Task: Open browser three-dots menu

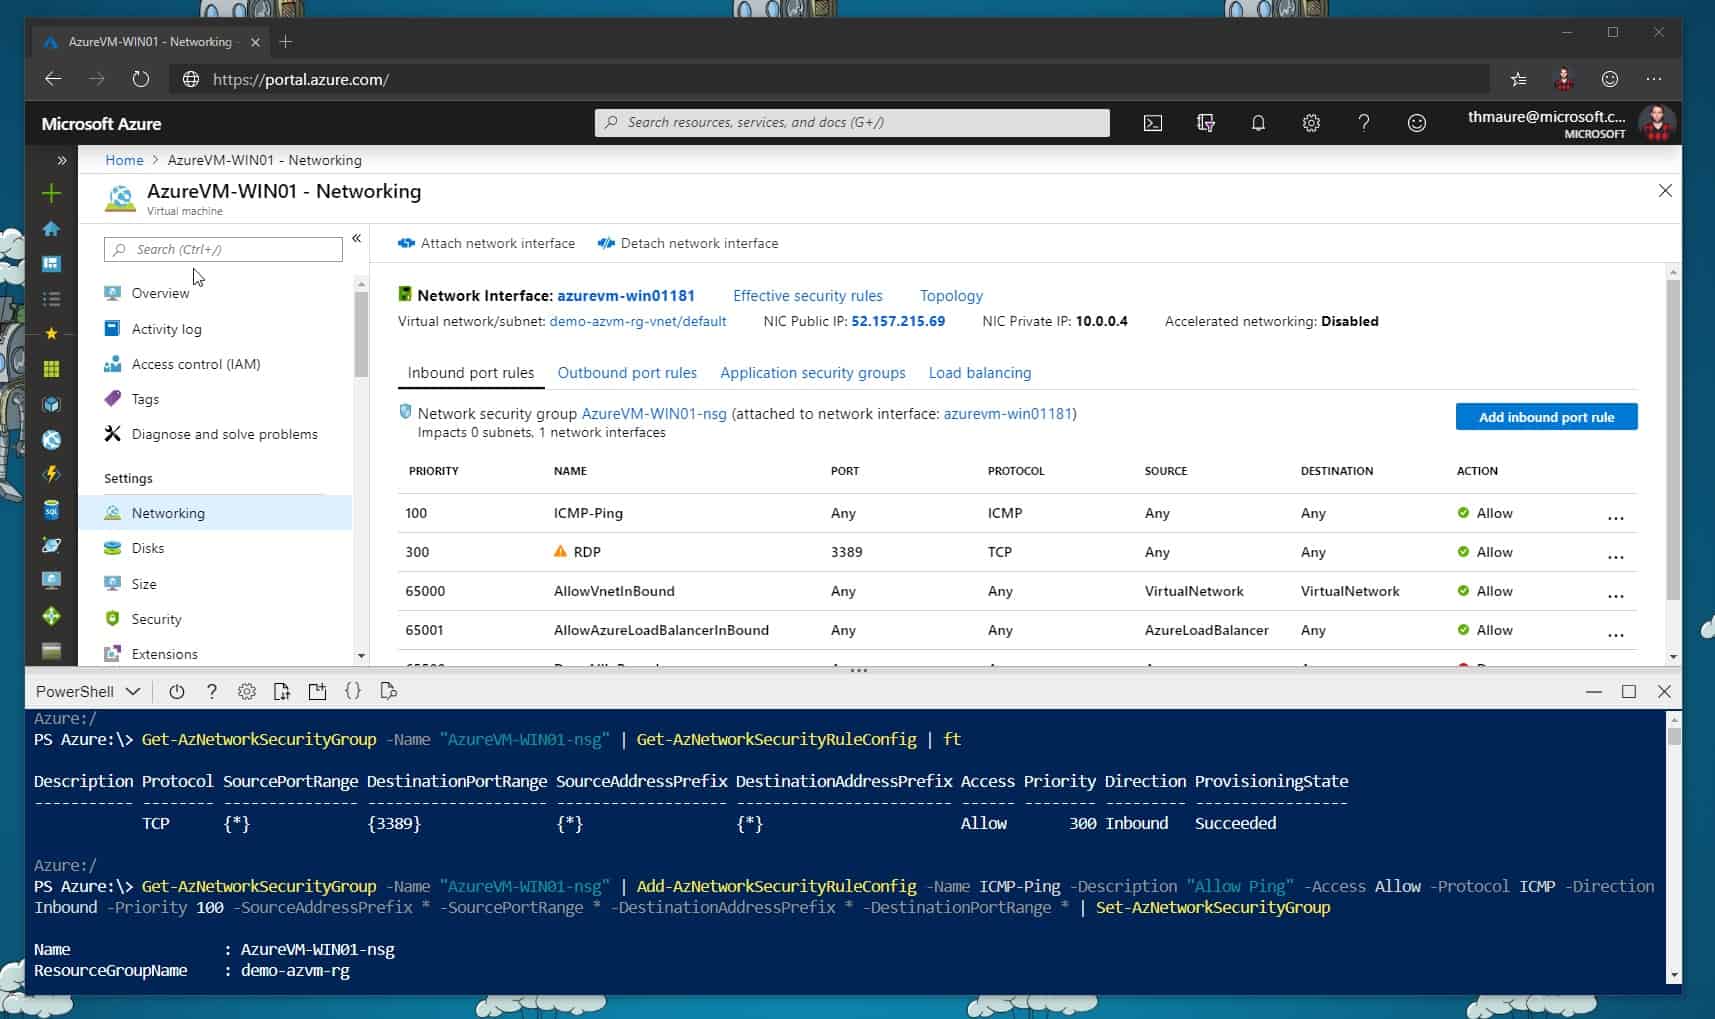Action: [1654, 79]
